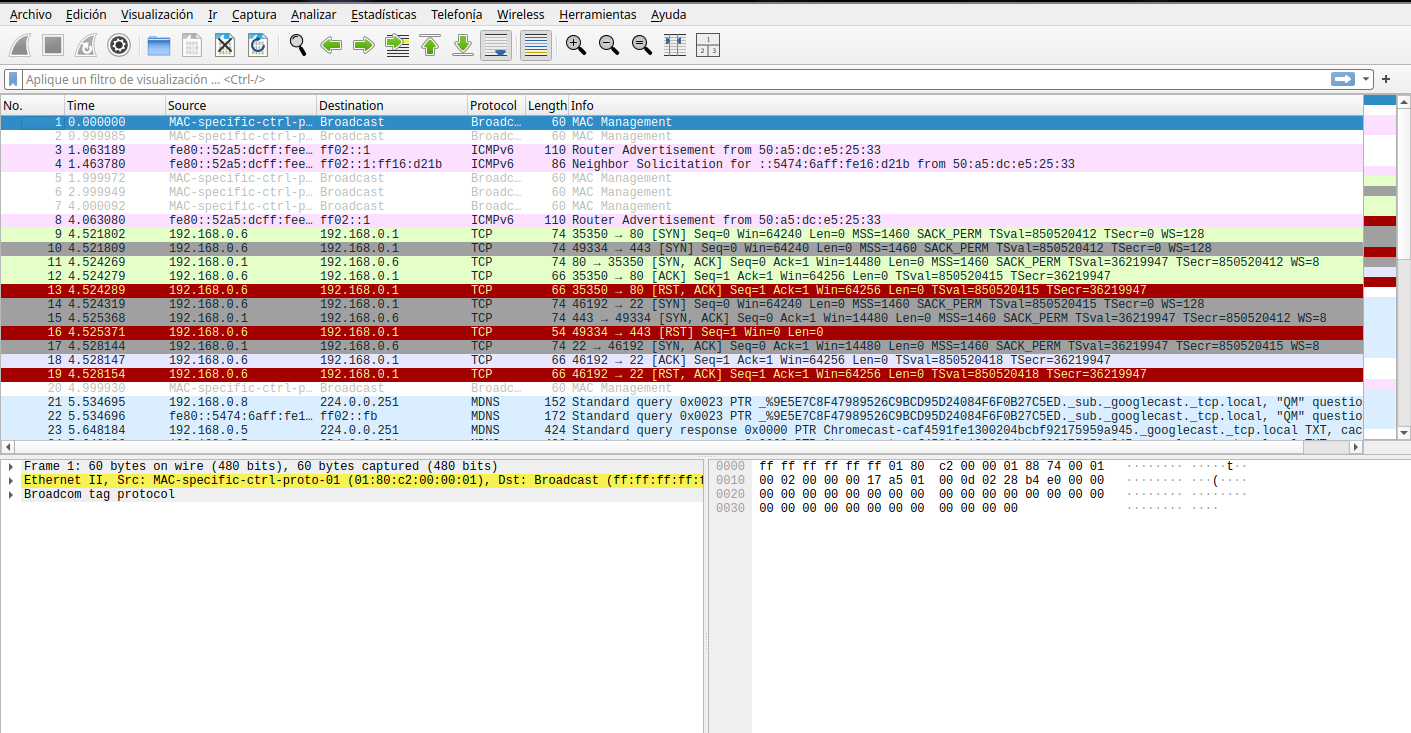
Task: Add a filter button with plus
Action: pyautogui.click(x=1386, y=79)
